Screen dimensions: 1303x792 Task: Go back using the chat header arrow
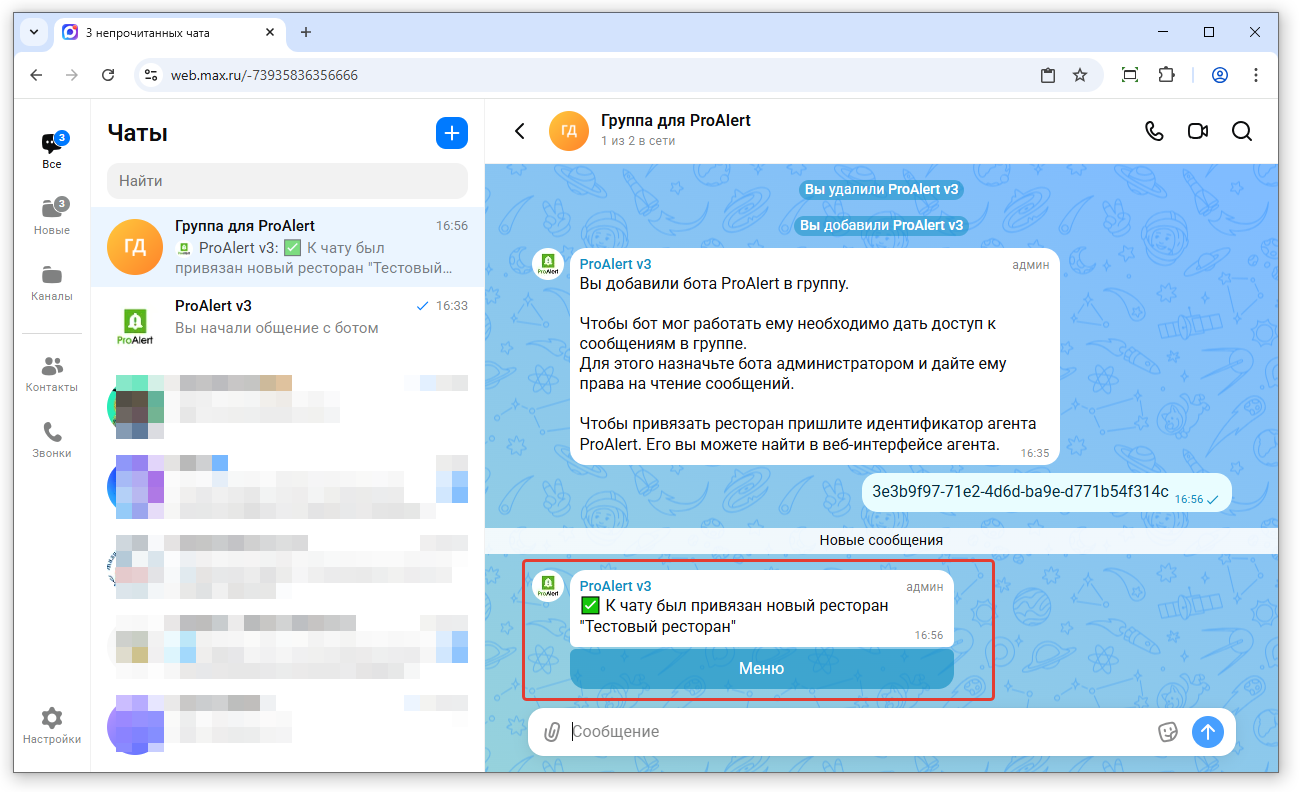(x=519, y=131)
